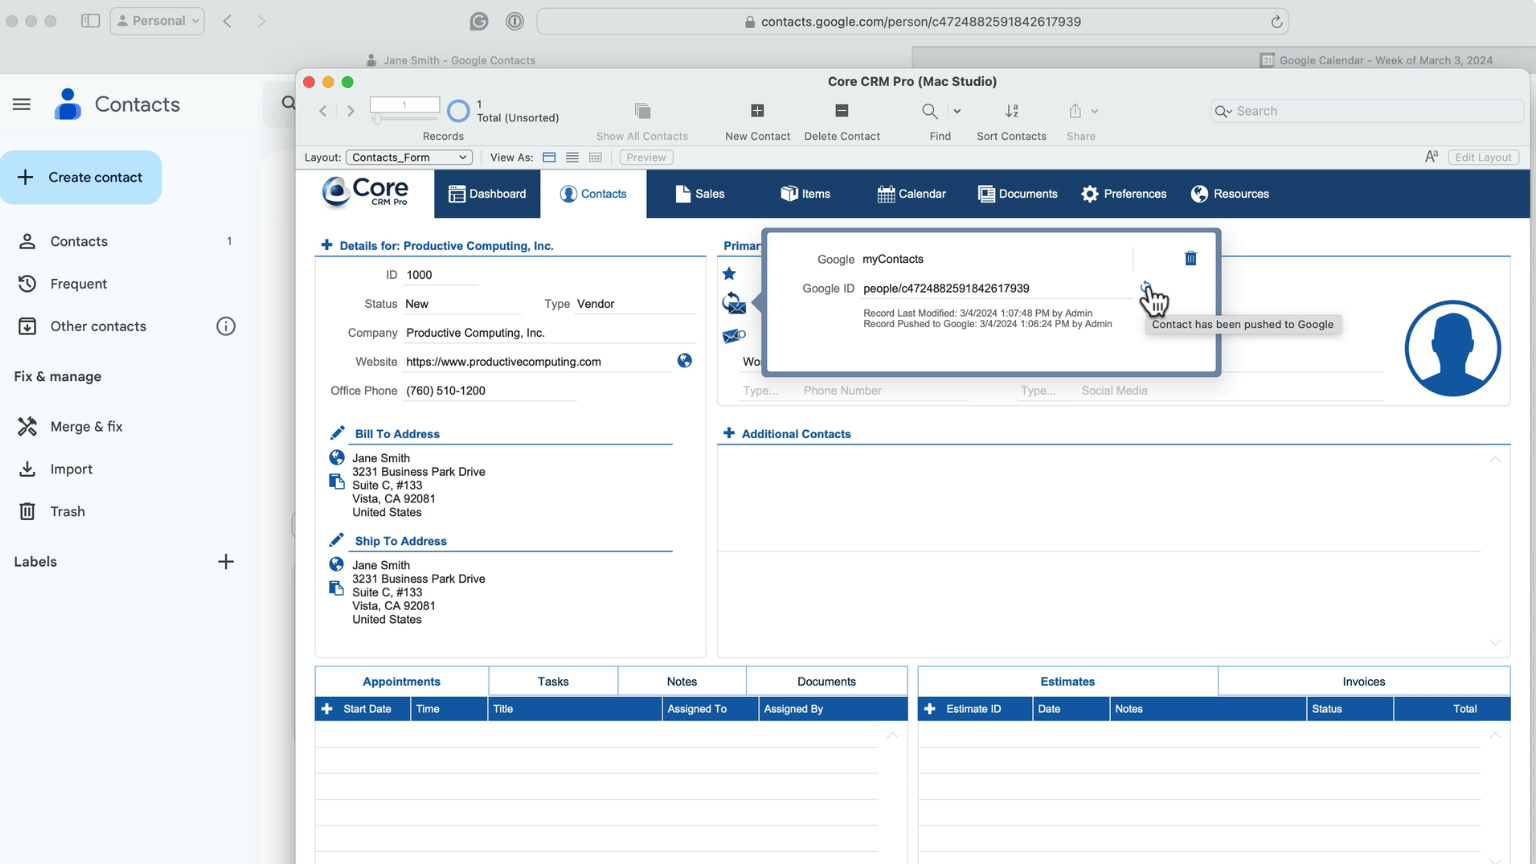Open the Personal profile dropdown
The image size is (1536, 864).
tap(157, 21)
